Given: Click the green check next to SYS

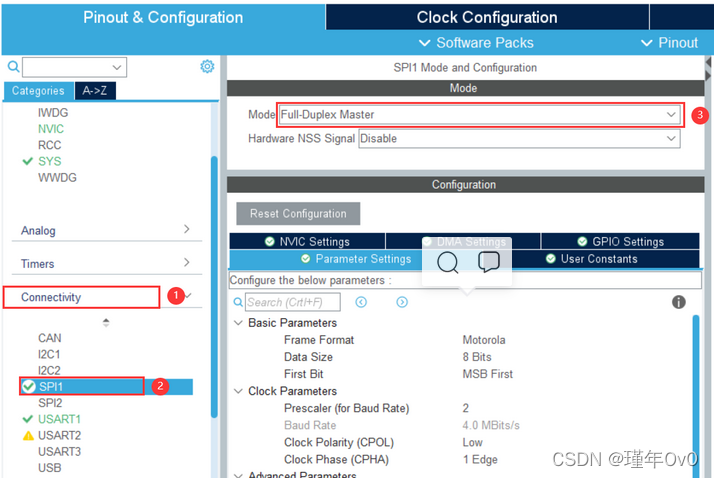Looking at the screenshot, I should (28, 161).
